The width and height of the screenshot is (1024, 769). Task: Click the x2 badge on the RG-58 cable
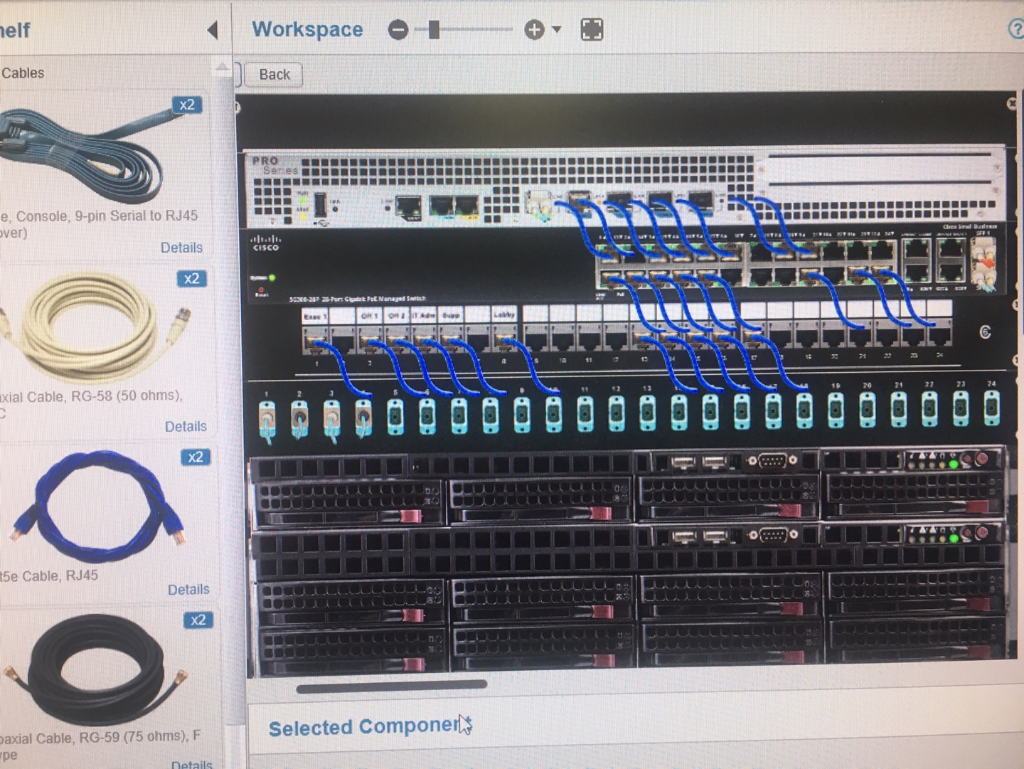tap(191, 279)
